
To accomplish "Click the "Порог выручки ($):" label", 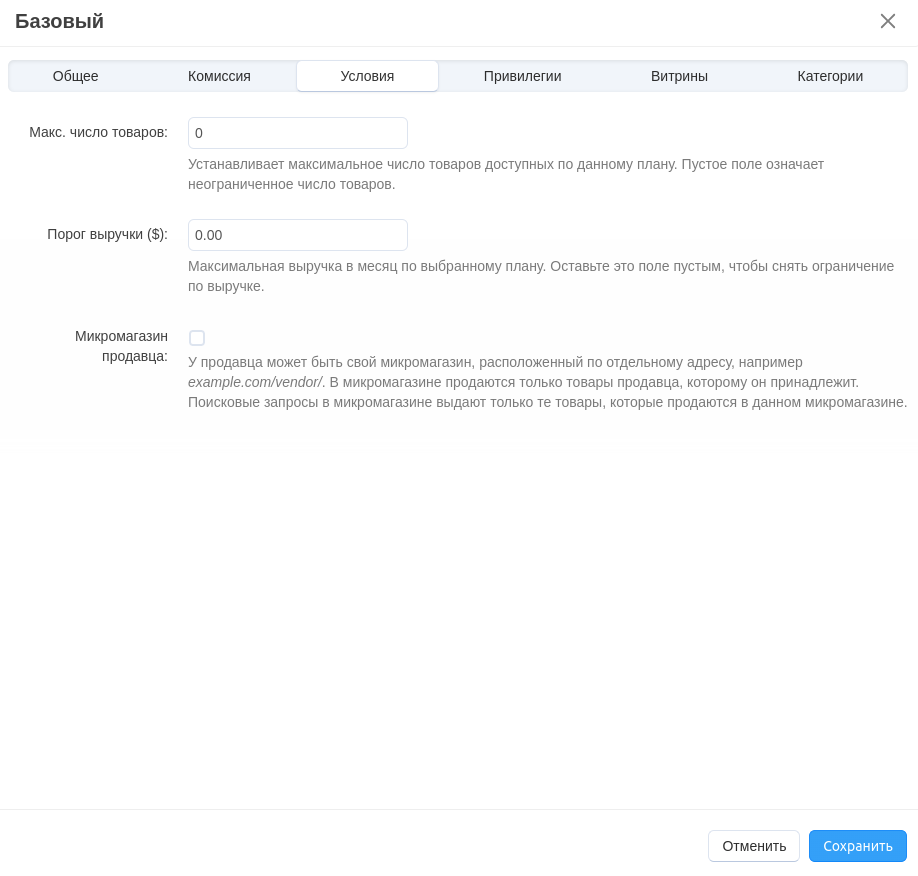I will [x=107, y=234].
